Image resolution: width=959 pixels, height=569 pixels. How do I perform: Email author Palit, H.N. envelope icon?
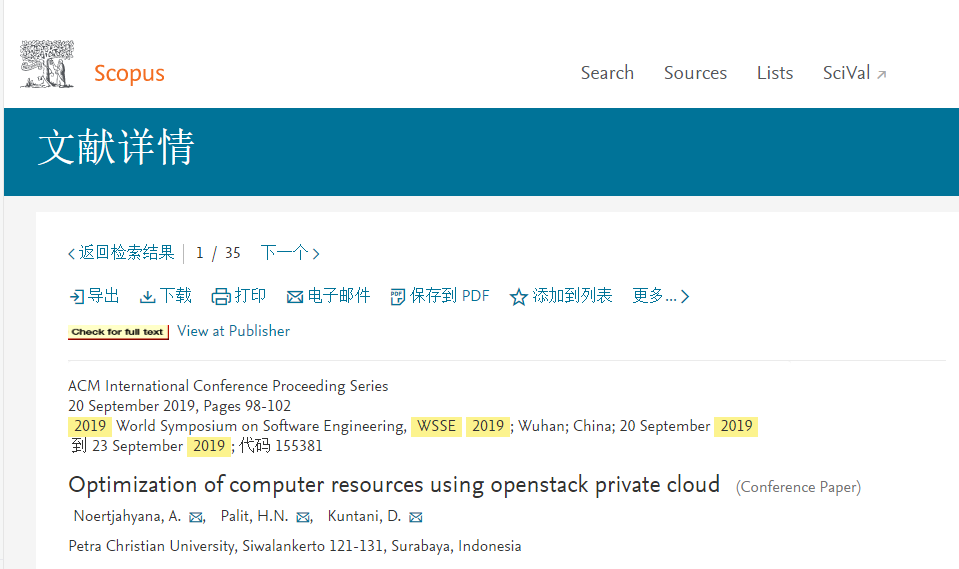coord(303,518)
